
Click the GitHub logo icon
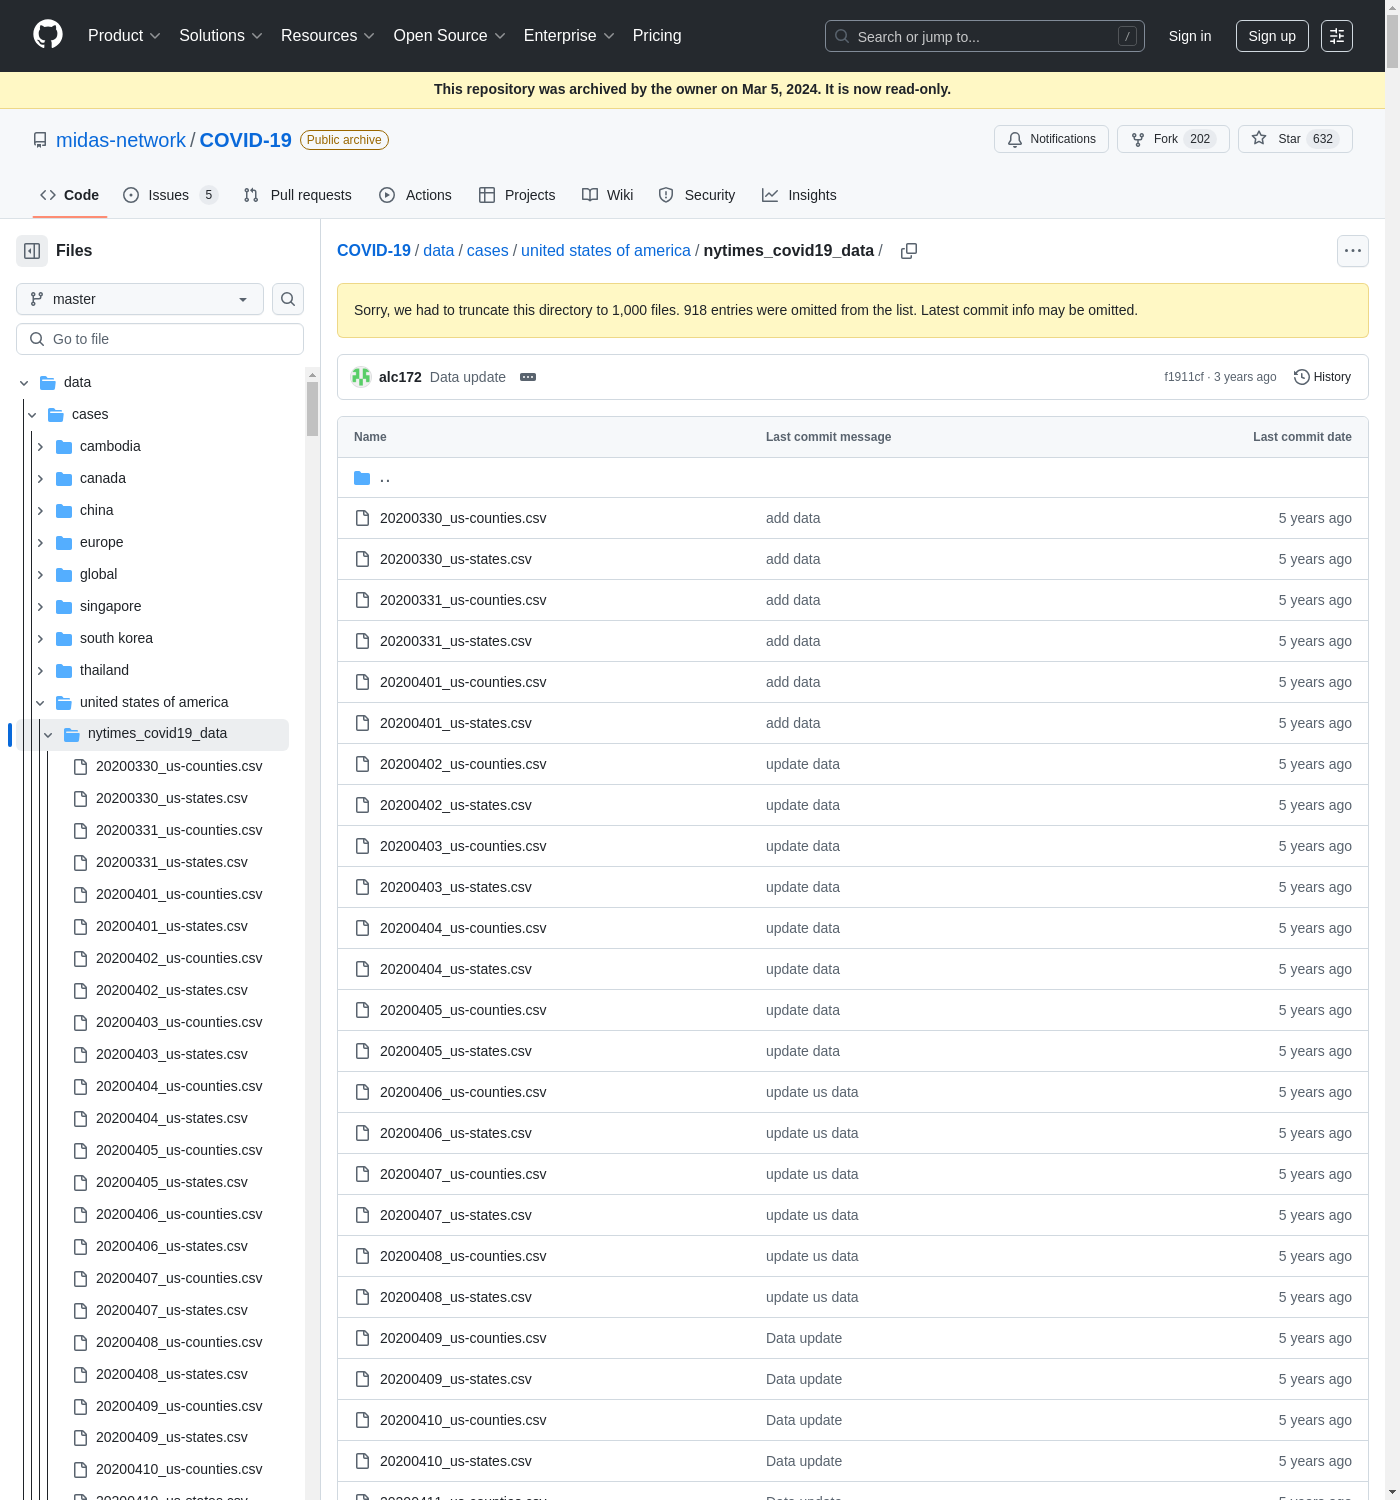[48, 35]
